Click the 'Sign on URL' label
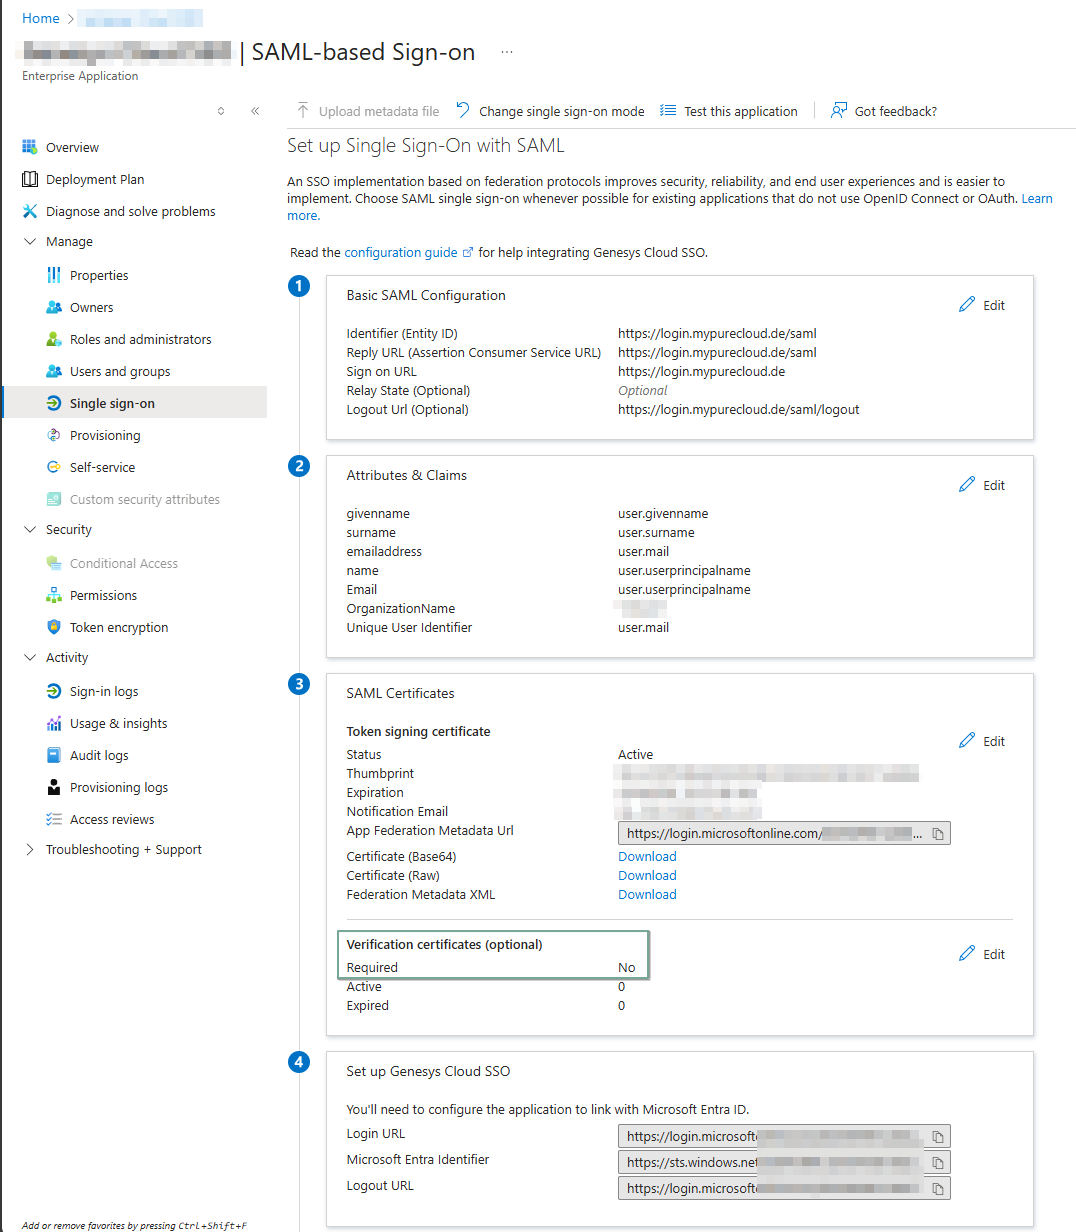The image size is (1076, 1232). [x=381, y=371]
